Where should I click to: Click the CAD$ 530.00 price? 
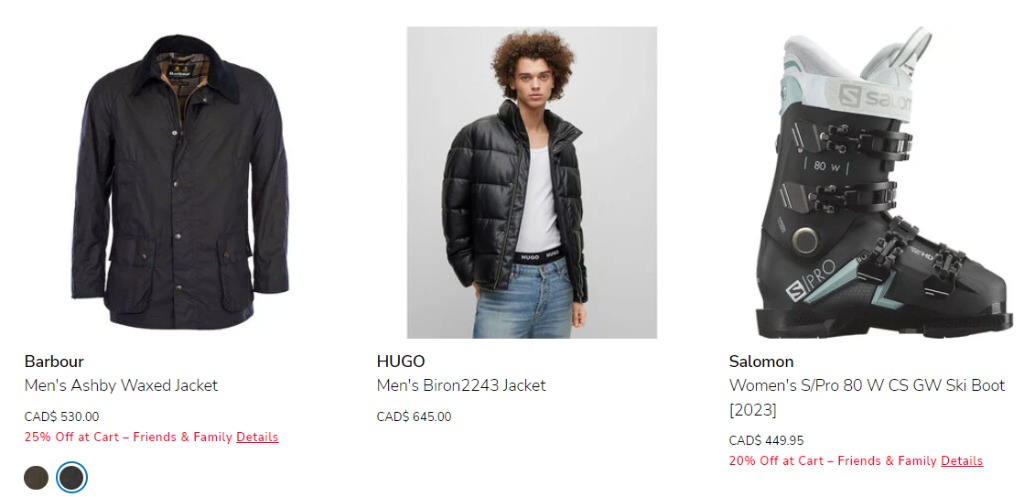[x=62, y=417]
